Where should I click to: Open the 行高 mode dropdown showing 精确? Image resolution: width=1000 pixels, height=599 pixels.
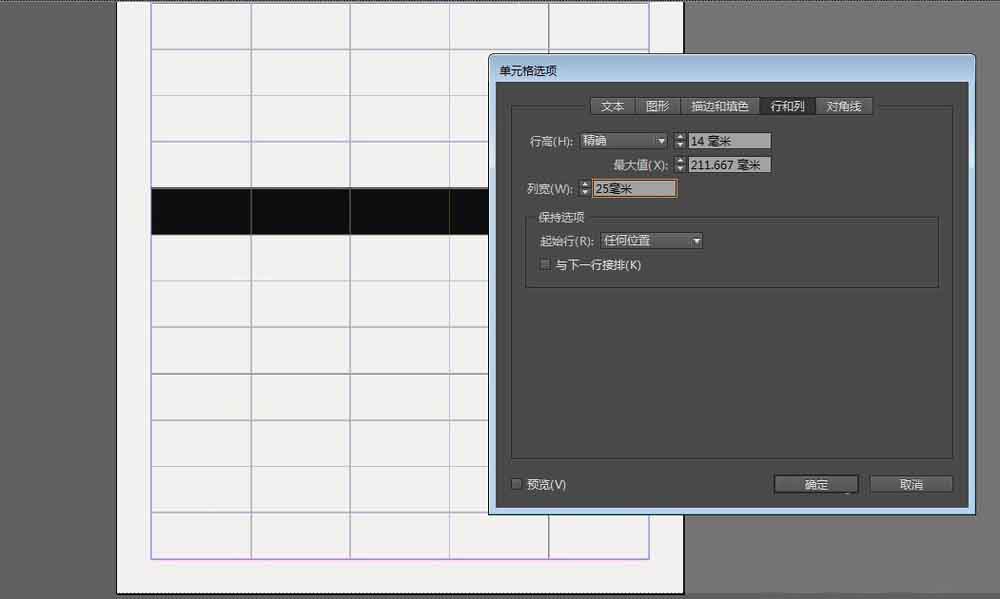[x=624, y=140]
